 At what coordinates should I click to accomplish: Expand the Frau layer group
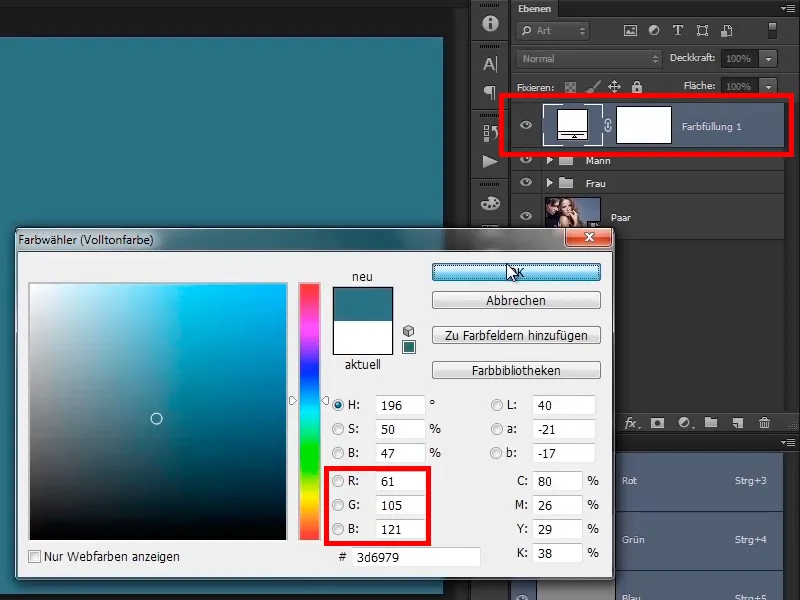(549, 183)
